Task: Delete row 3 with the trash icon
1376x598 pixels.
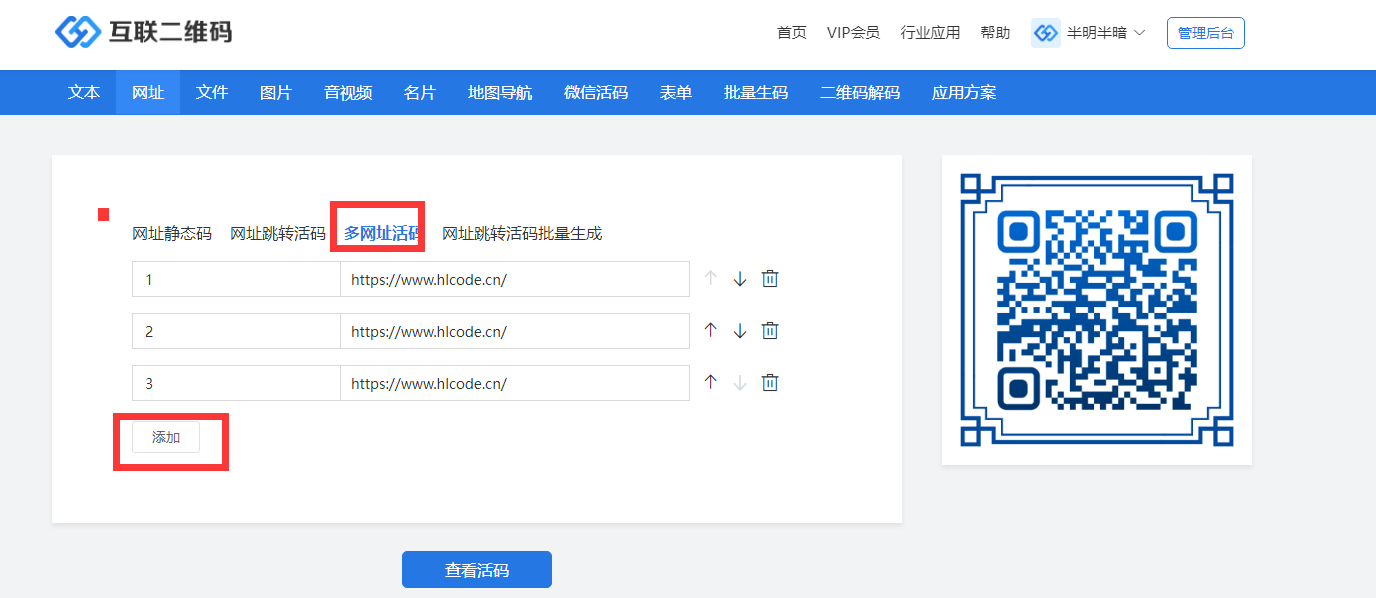Action: click(x=770, y=383)
